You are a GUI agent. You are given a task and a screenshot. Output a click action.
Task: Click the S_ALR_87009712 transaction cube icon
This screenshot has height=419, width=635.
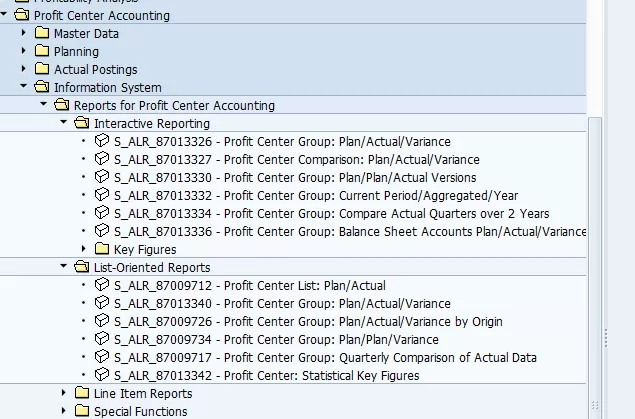click(x=101, y=285)
